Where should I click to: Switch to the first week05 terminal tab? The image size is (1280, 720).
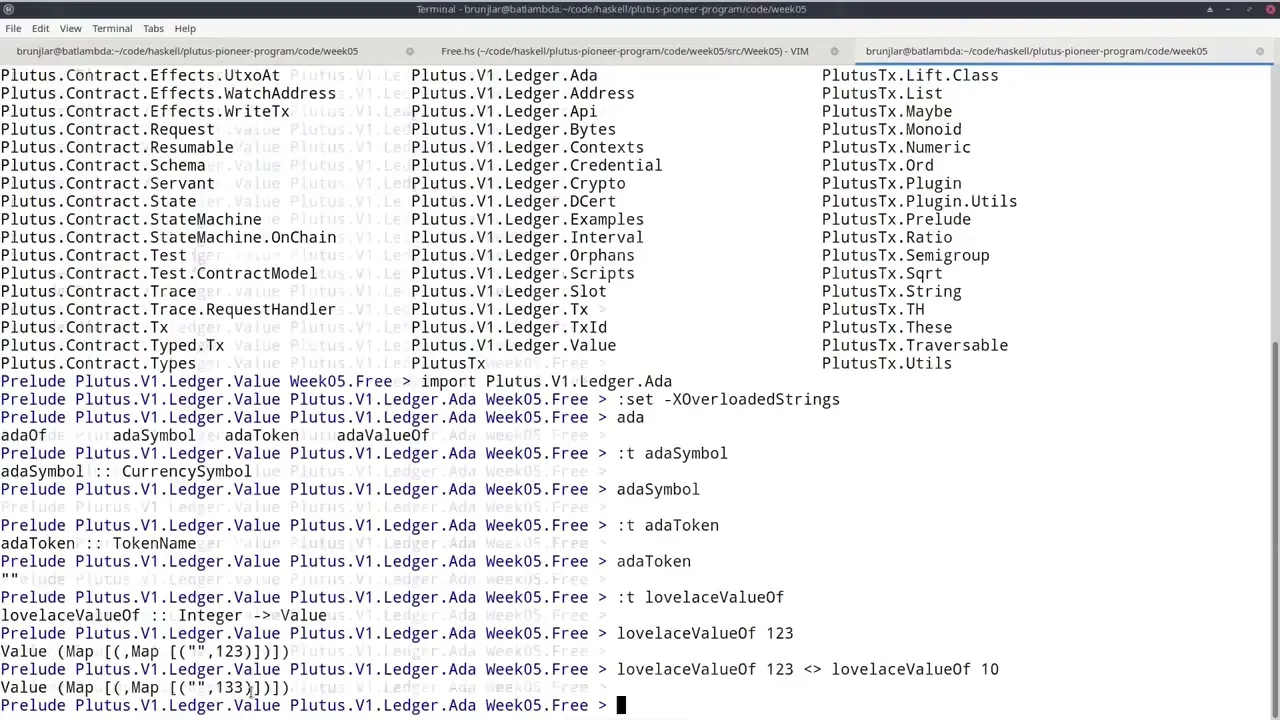click(x=187, y=51)
